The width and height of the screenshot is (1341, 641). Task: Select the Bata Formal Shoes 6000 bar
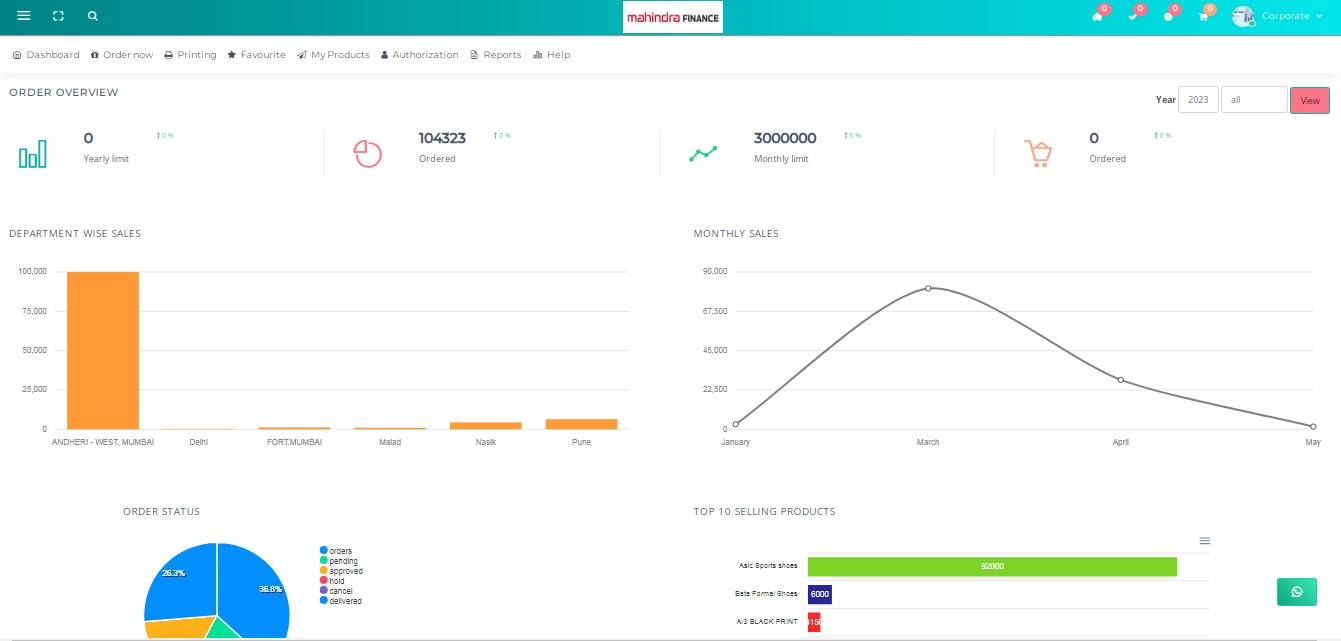click(x=820, y=594)
